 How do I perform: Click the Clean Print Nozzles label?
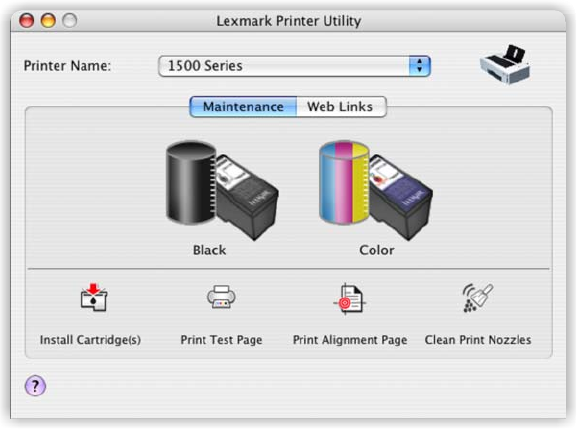pos(478,340)
